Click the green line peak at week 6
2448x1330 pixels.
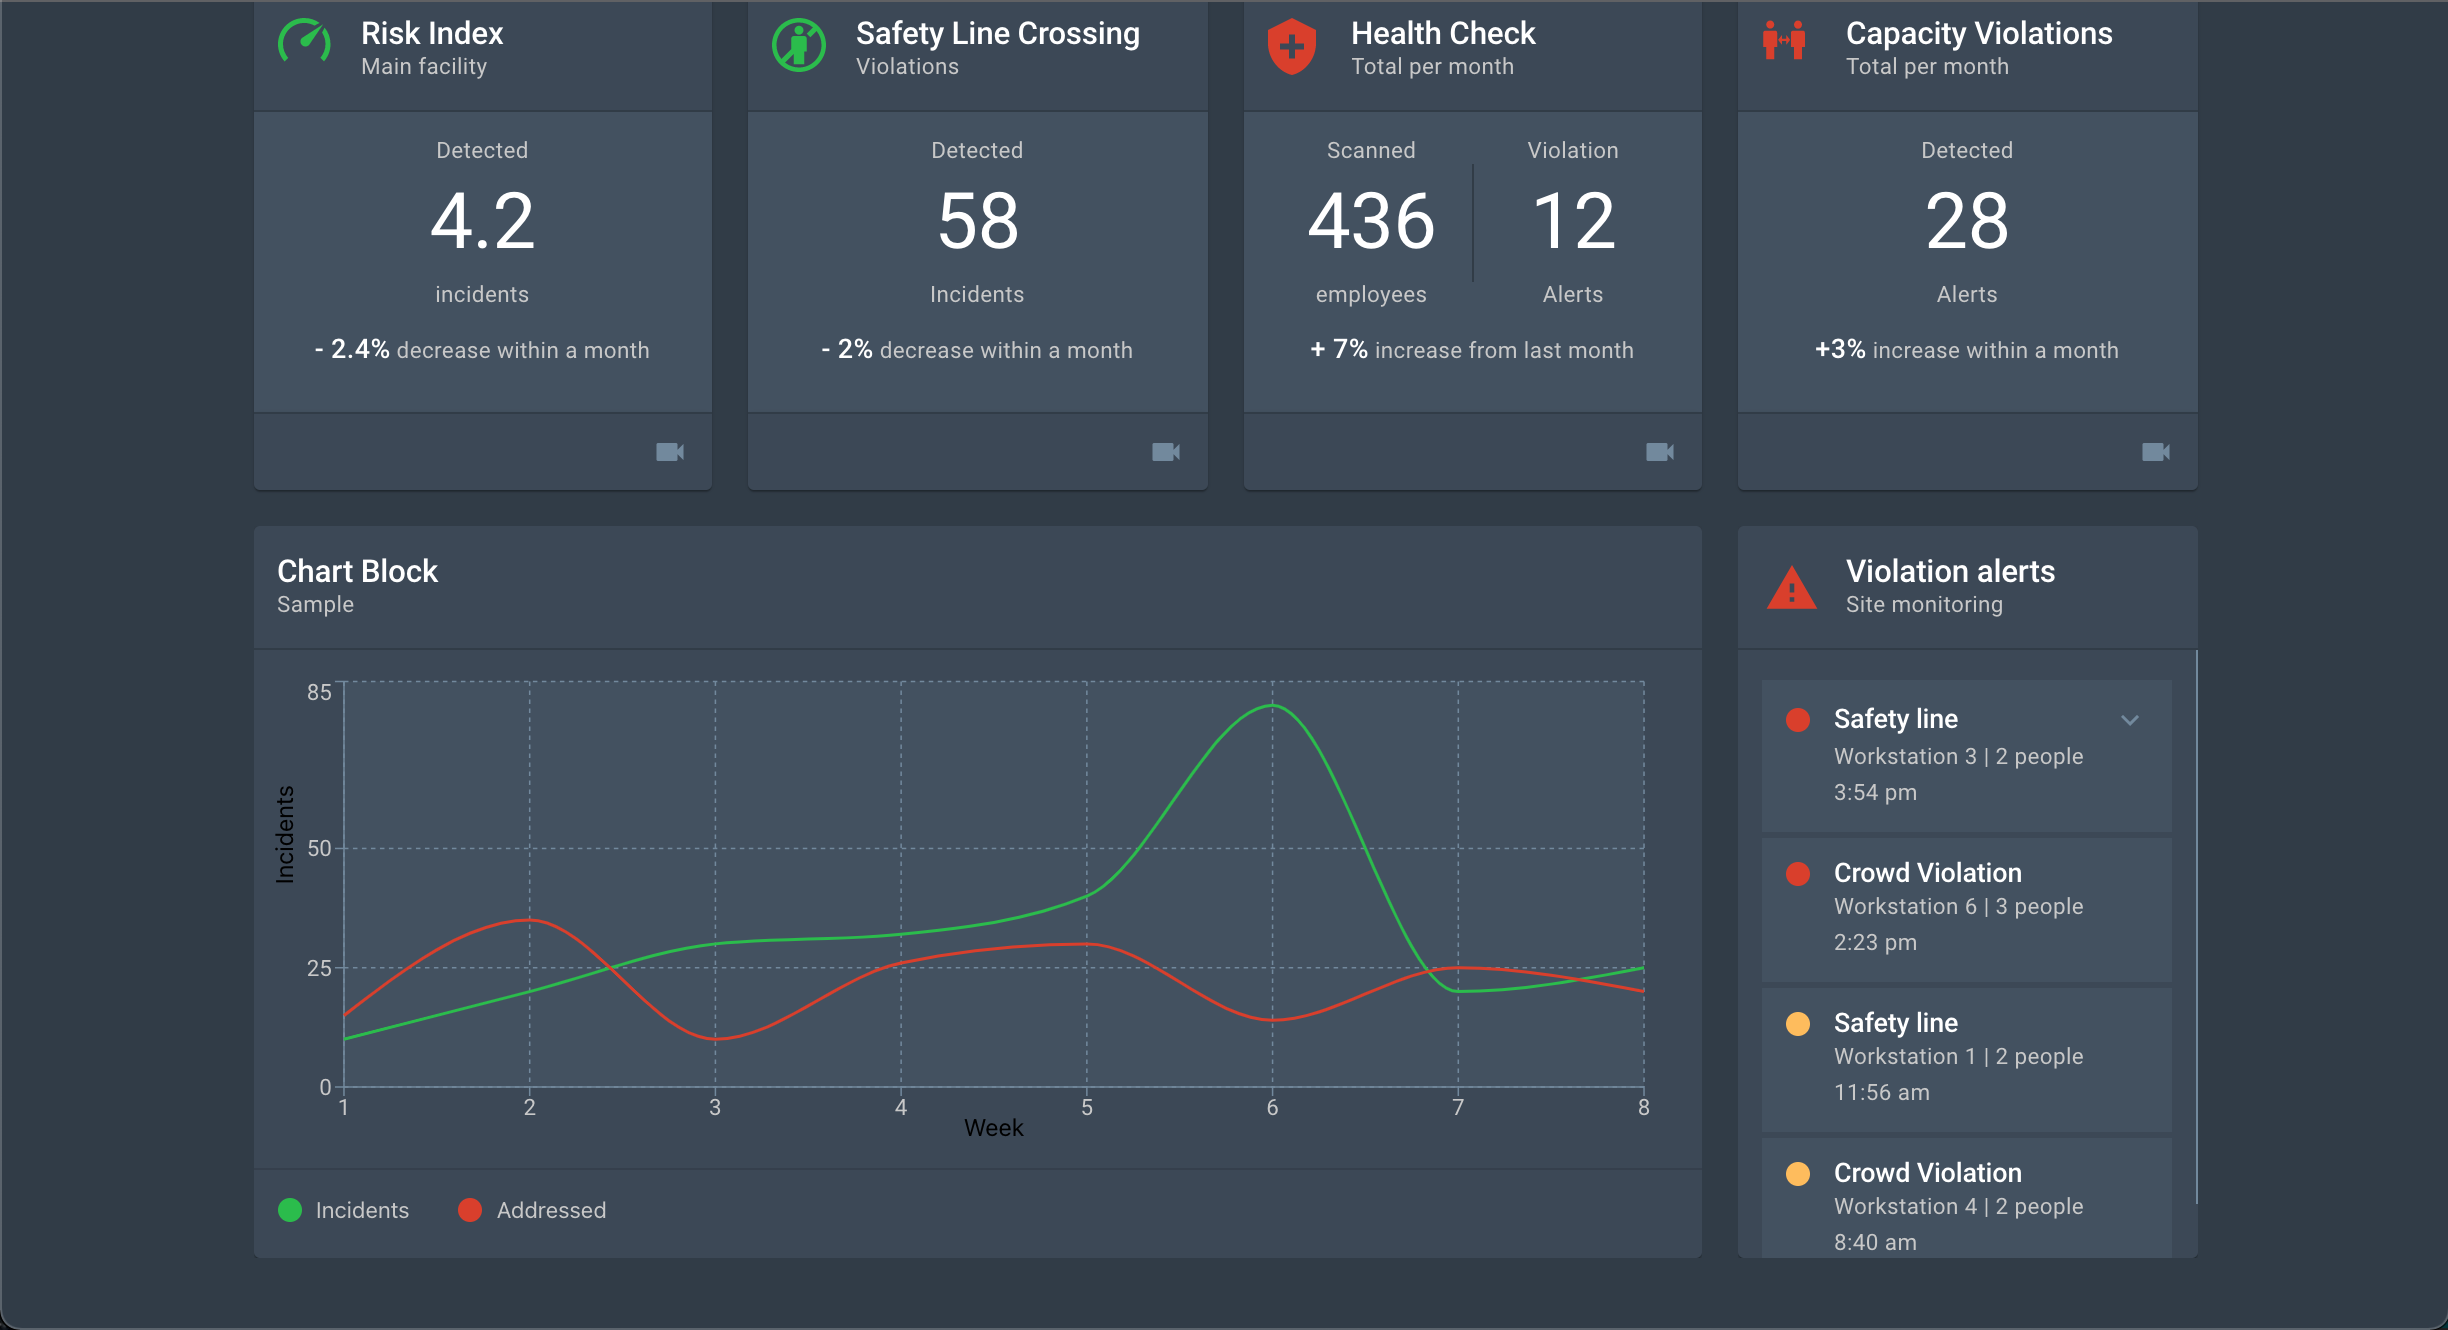click(x=1272, y=706)
